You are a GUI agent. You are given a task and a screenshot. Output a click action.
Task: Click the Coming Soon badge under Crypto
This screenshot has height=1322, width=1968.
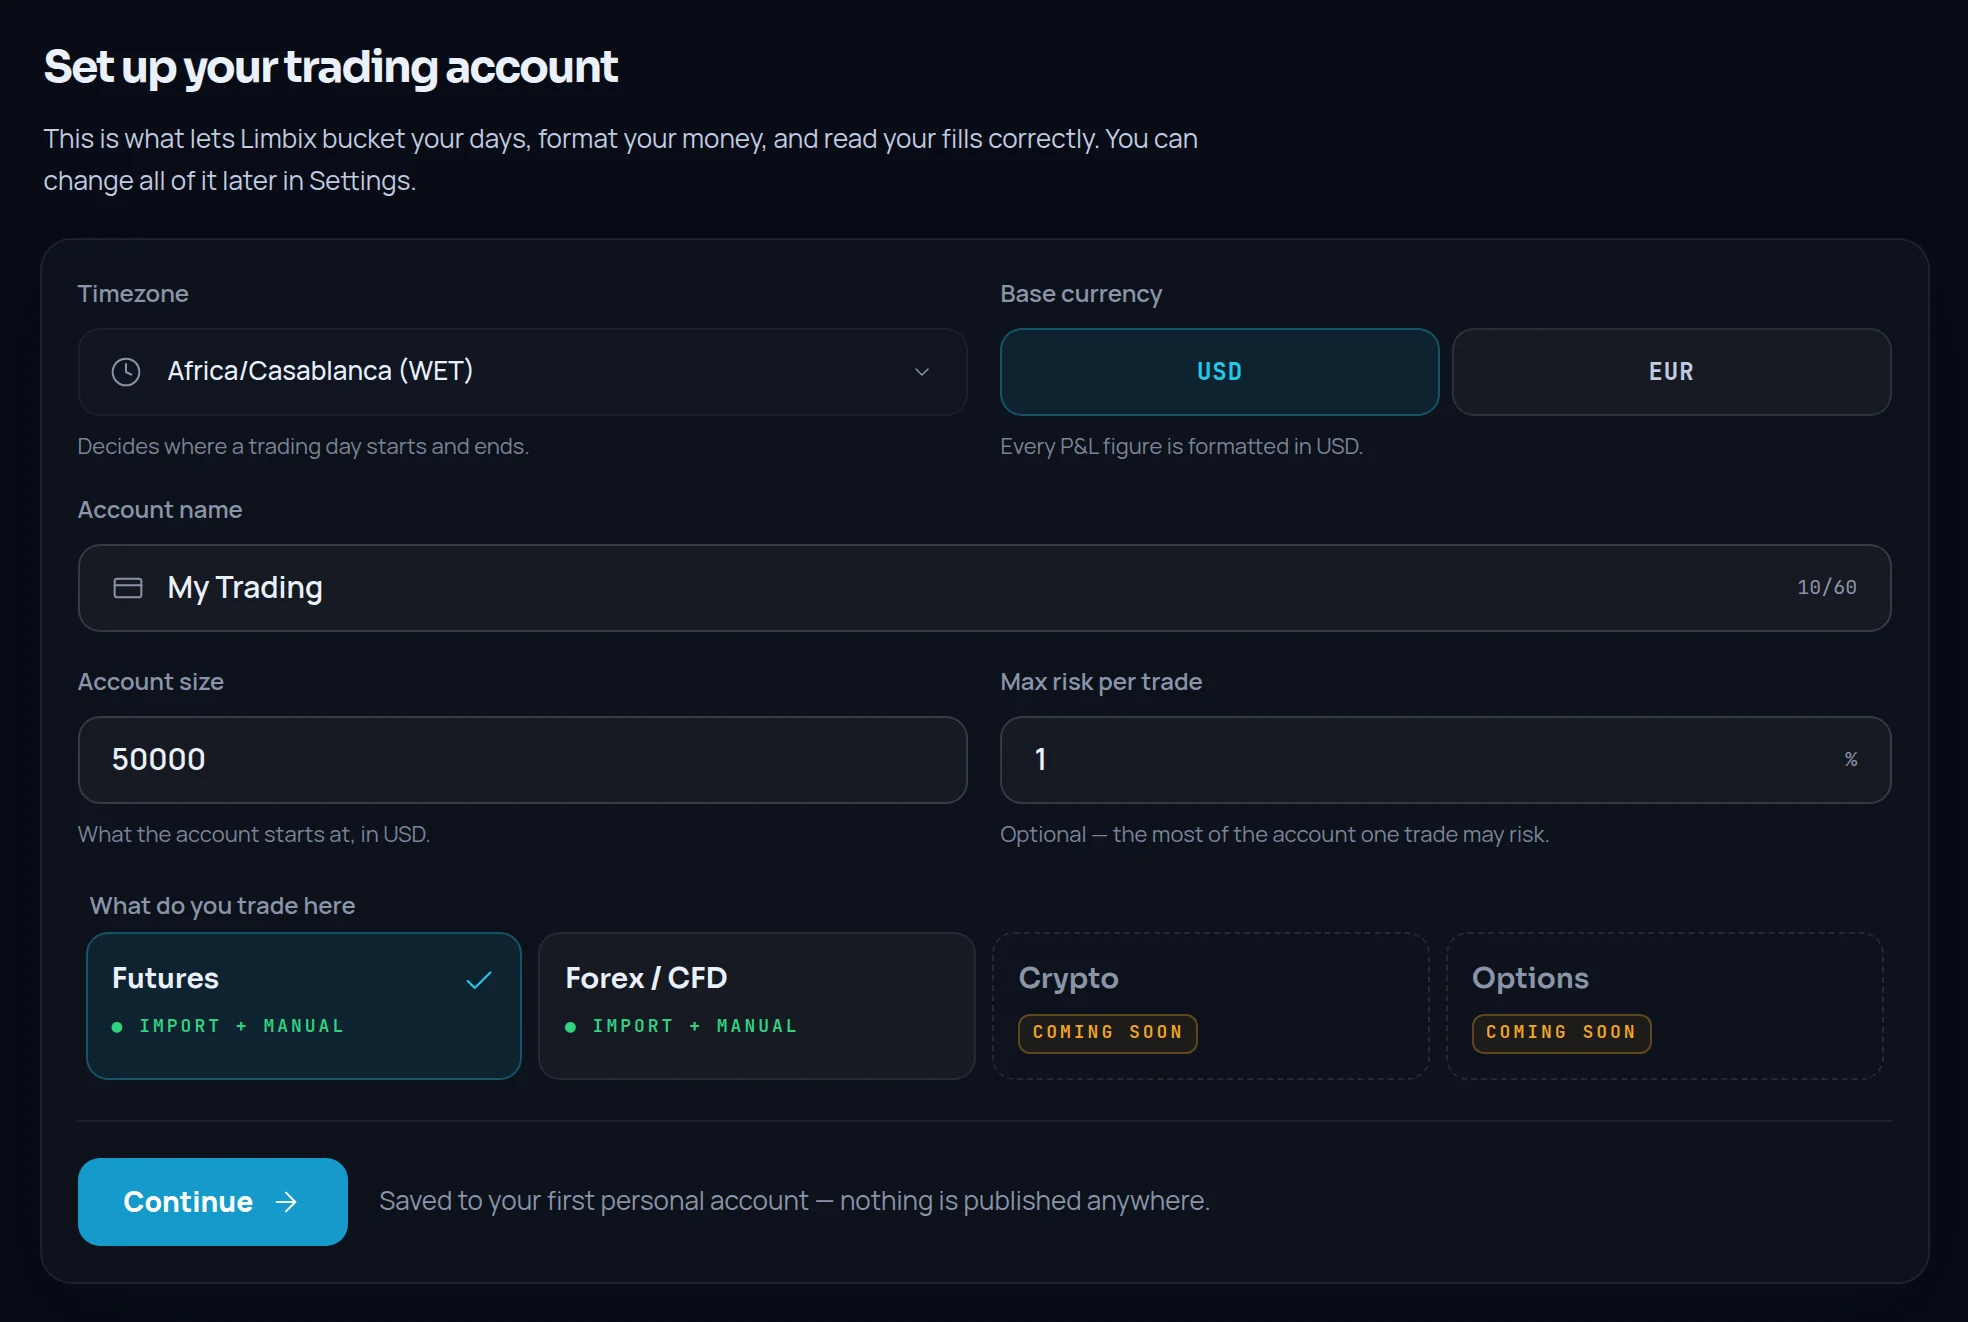click(1108, 1033)
